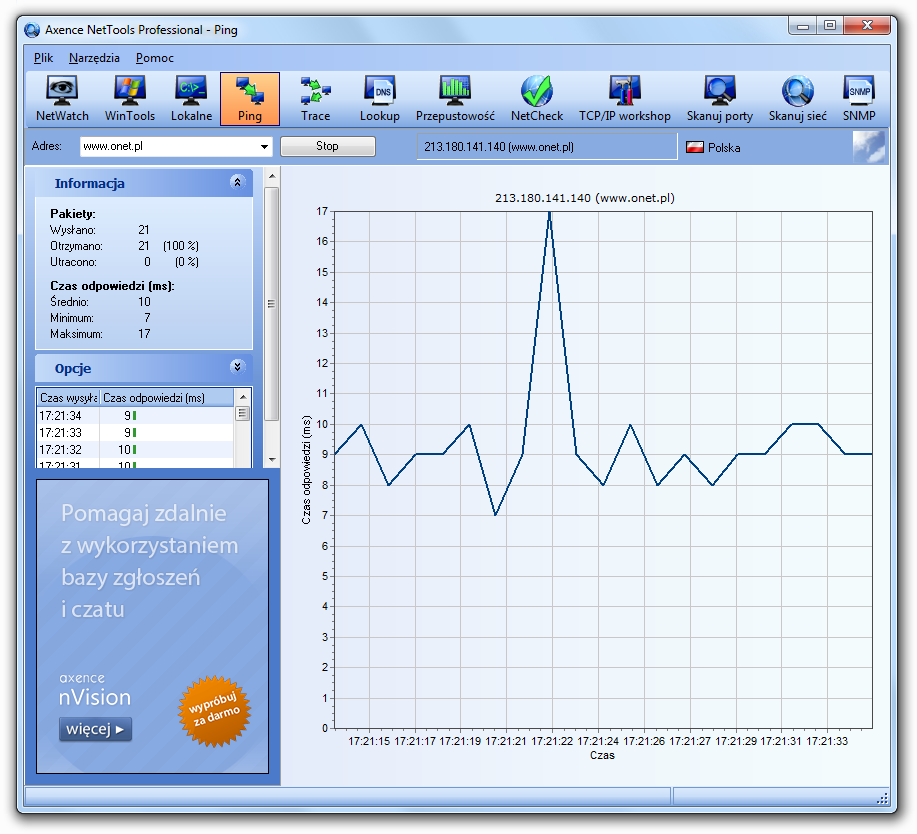The width and height of the screenshot is (917, 834).
Task: Sort by Czas odpowiedzi (ms) column header
Action: click(167, 398)
